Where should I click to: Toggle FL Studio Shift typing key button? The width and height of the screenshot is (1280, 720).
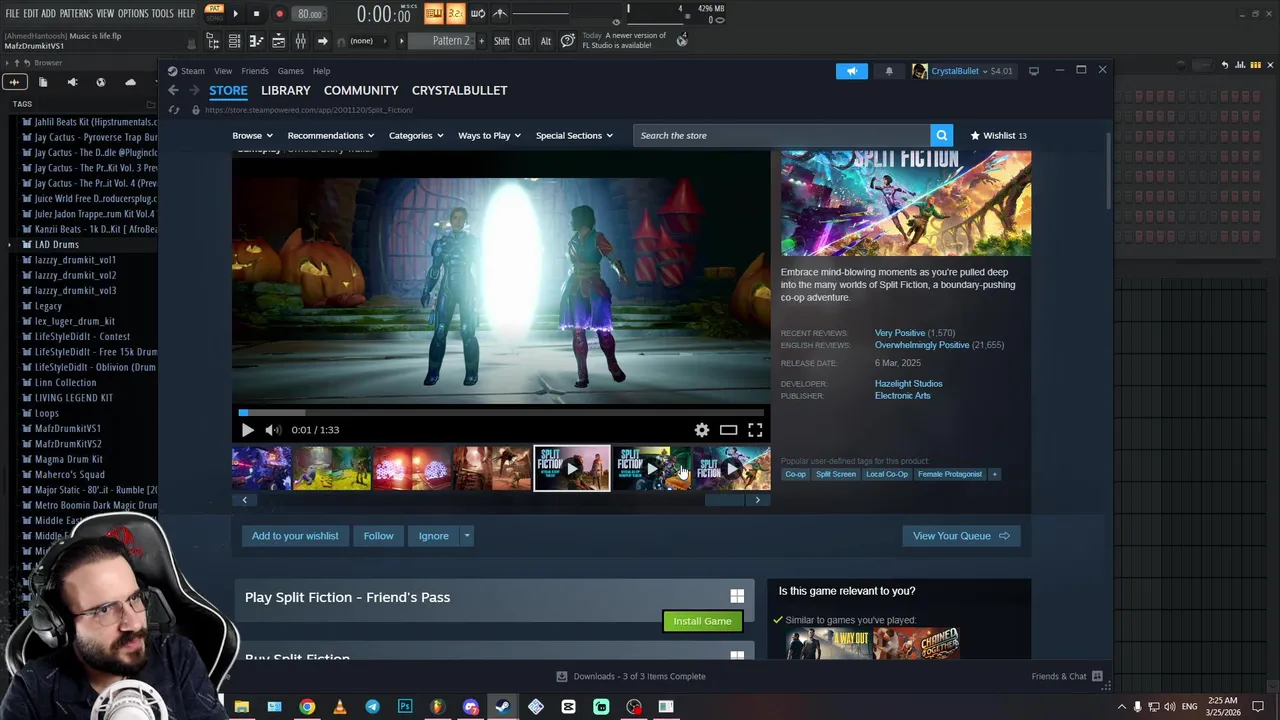pos(502,41)
